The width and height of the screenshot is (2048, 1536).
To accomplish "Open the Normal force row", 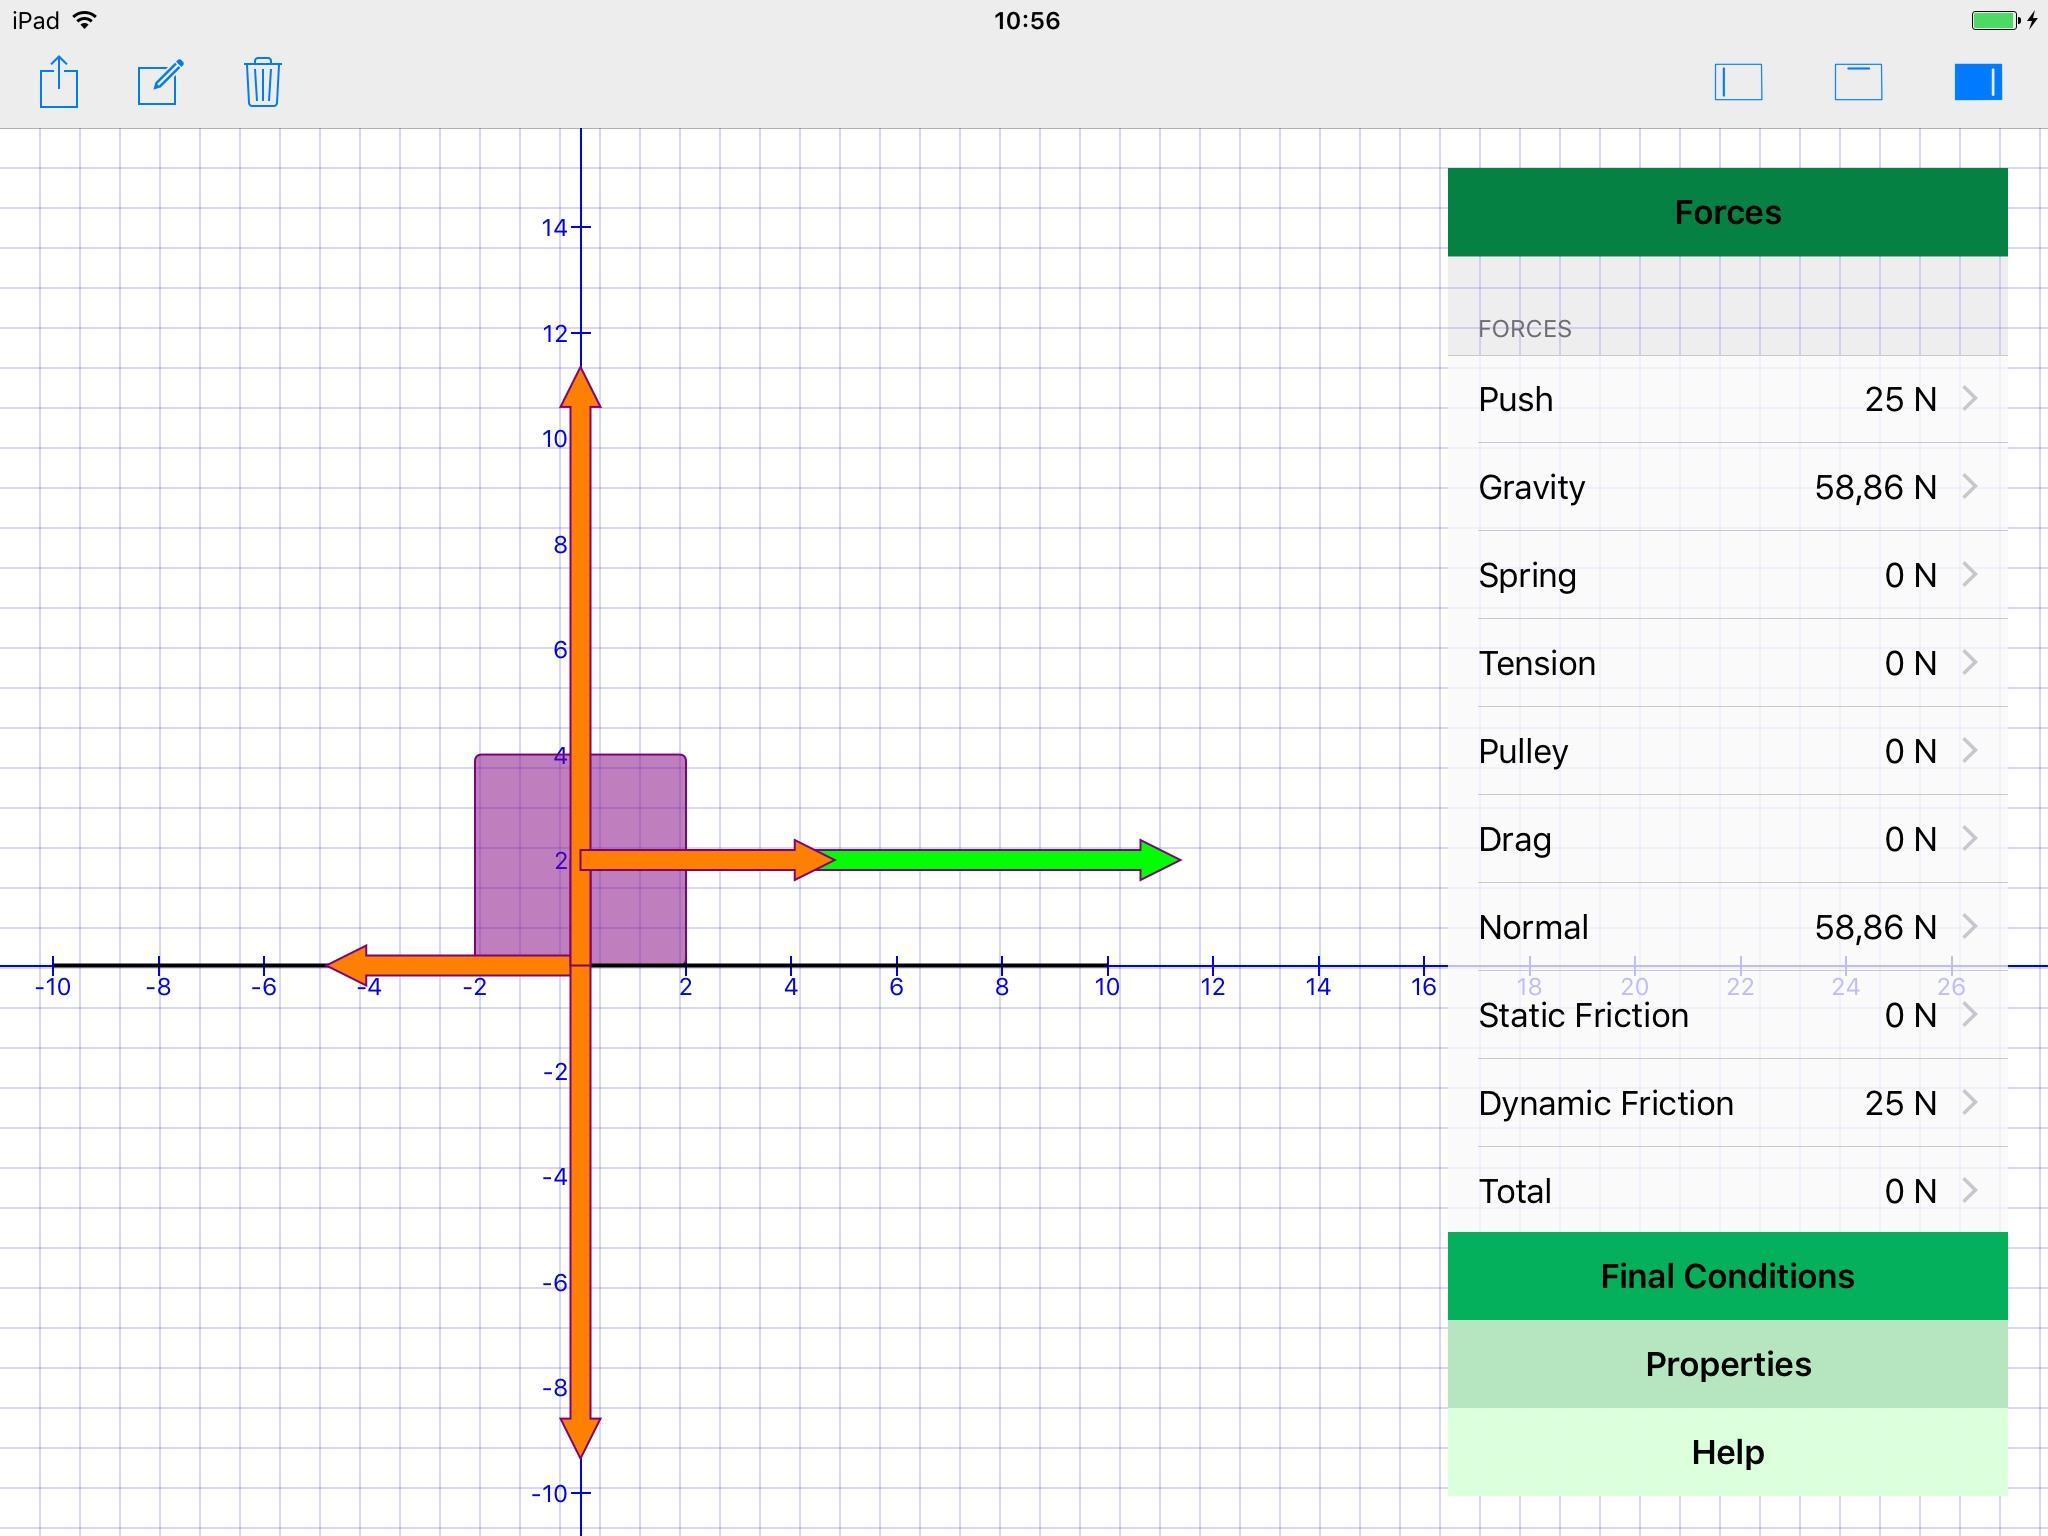I will click(x=1727, y=927).
